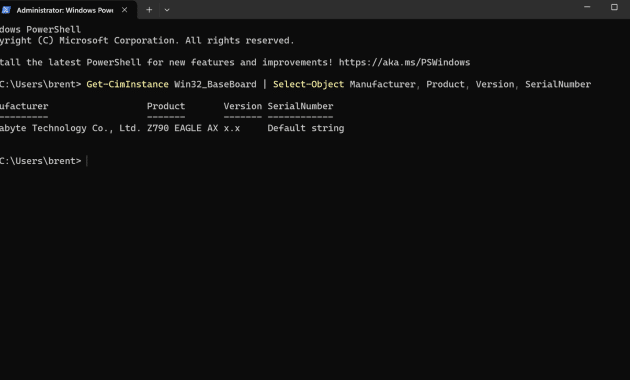Maximize the terminal window
Viewport: 630px width, 380px height.
(614, 7)
